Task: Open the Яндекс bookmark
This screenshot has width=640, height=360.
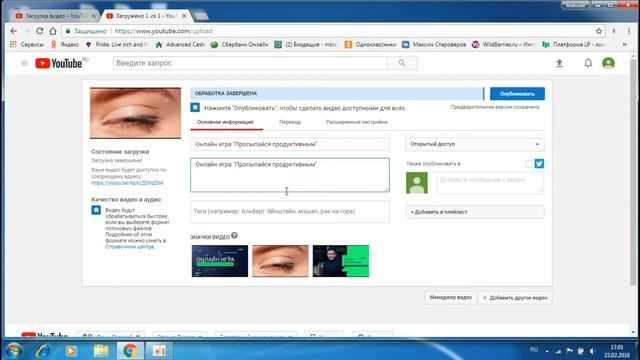Action: point(64,44)
